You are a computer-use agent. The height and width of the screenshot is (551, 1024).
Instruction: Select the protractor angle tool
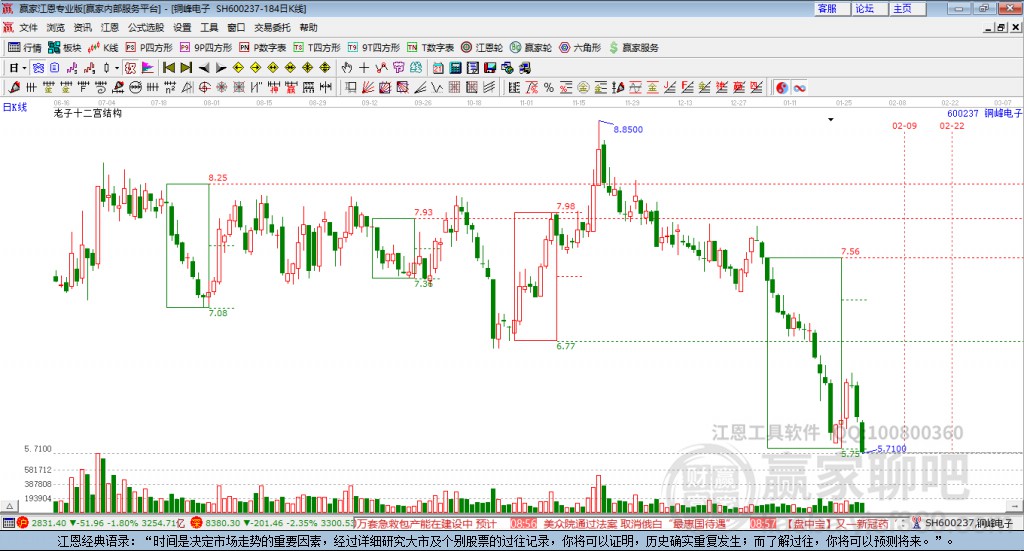click(187, 87)
